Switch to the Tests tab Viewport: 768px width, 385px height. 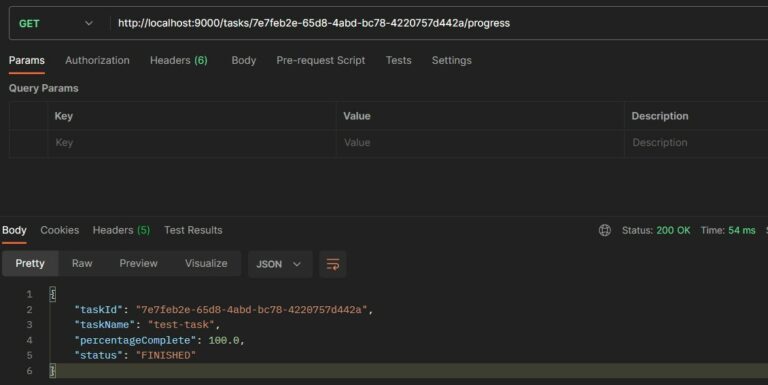click(398, 60)
